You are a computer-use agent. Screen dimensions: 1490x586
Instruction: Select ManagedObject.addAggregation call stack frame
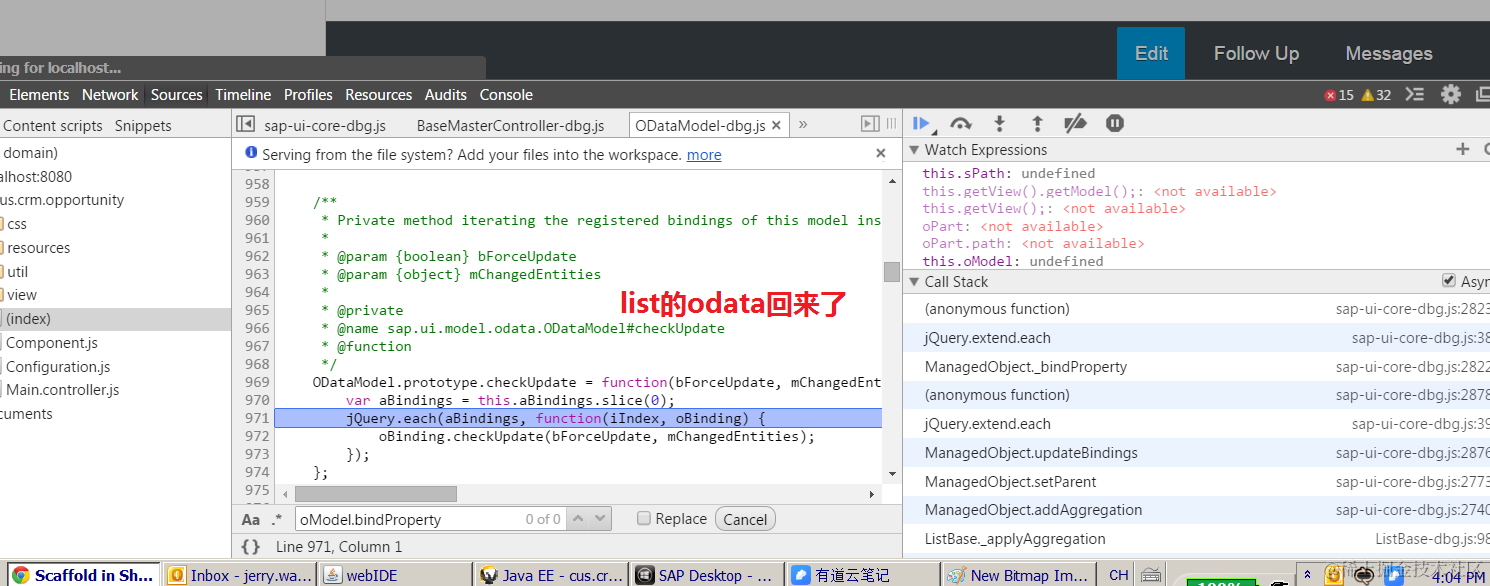click(x=1196, y=510)
